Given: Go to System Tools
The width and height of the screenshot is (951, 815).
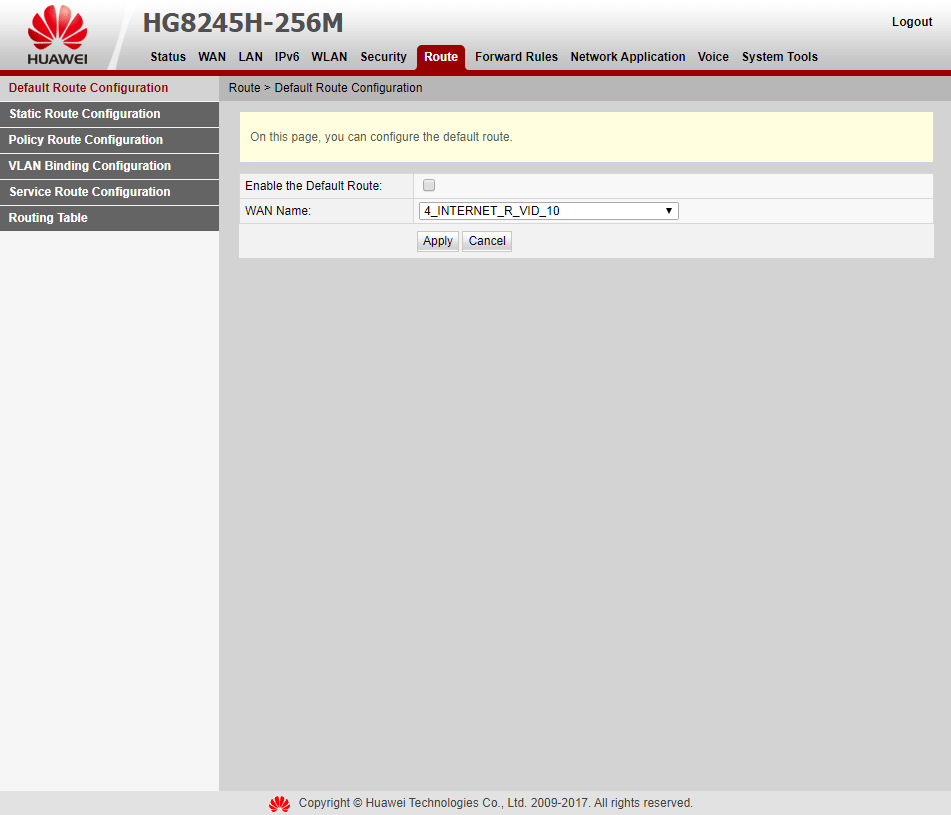Looking at the screenshot, I should (x=779, y=57).
